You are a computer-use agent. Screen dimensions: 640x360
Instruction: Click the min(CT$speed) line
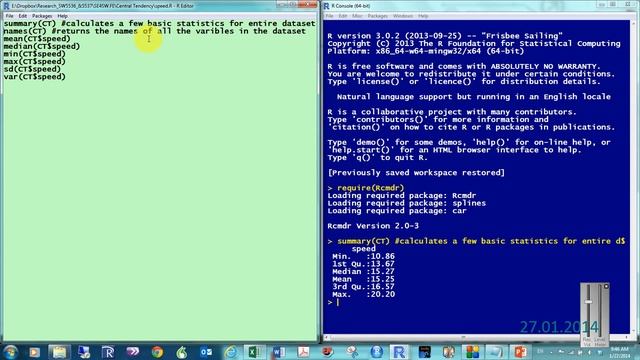pyautogui.click(x=34, y=54)
